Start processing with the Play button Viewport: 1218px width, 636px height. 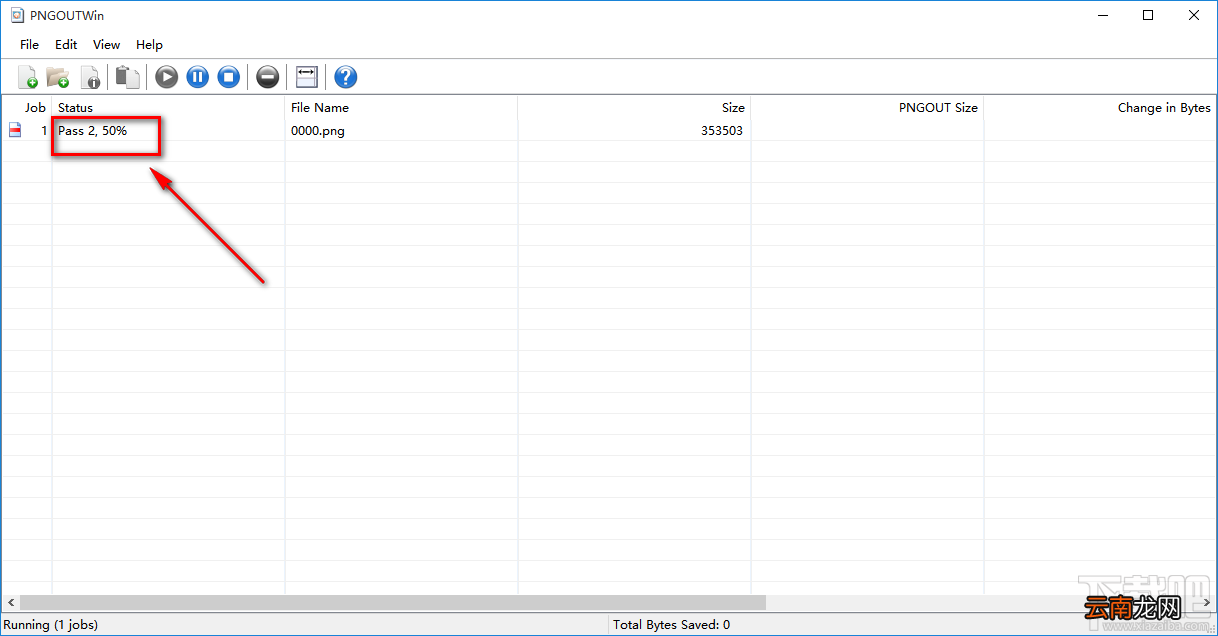(x=166, y=77)
